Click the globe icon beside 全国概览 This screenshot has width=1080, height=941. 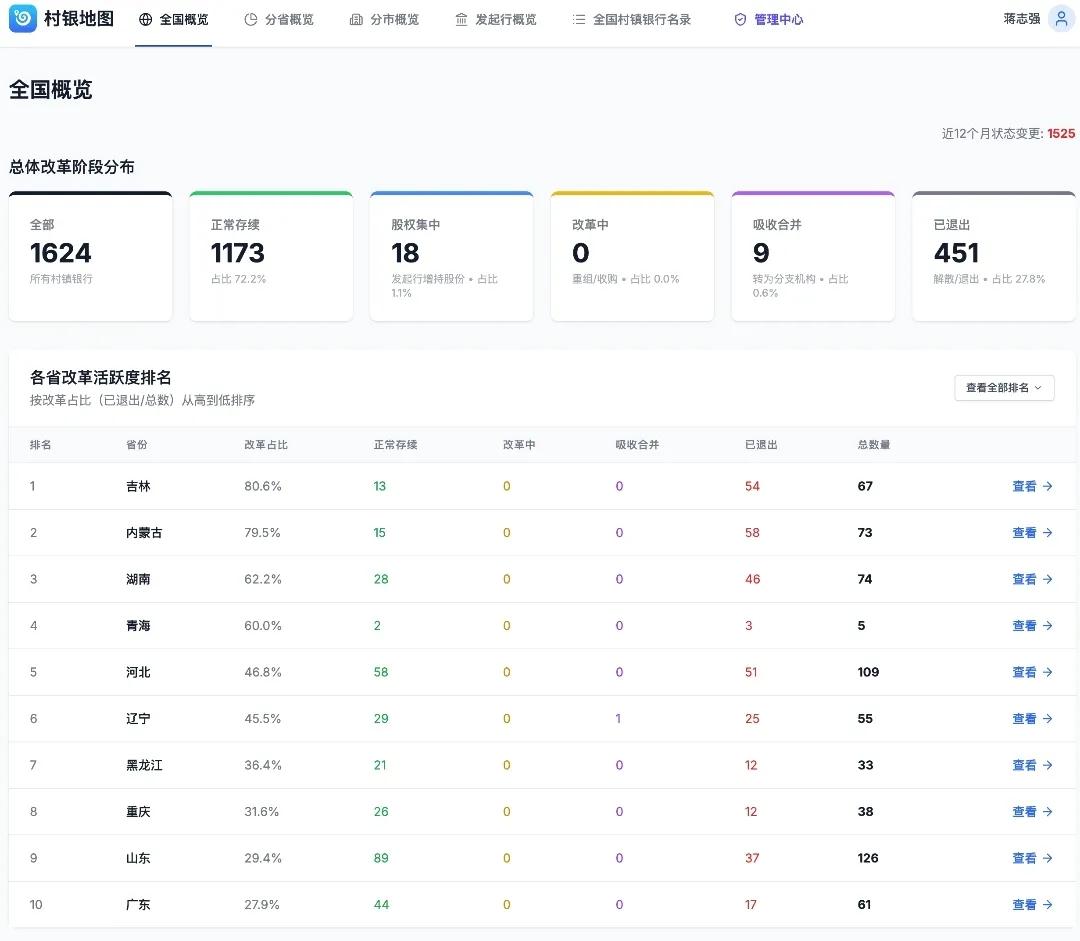(x=146, y=20)
